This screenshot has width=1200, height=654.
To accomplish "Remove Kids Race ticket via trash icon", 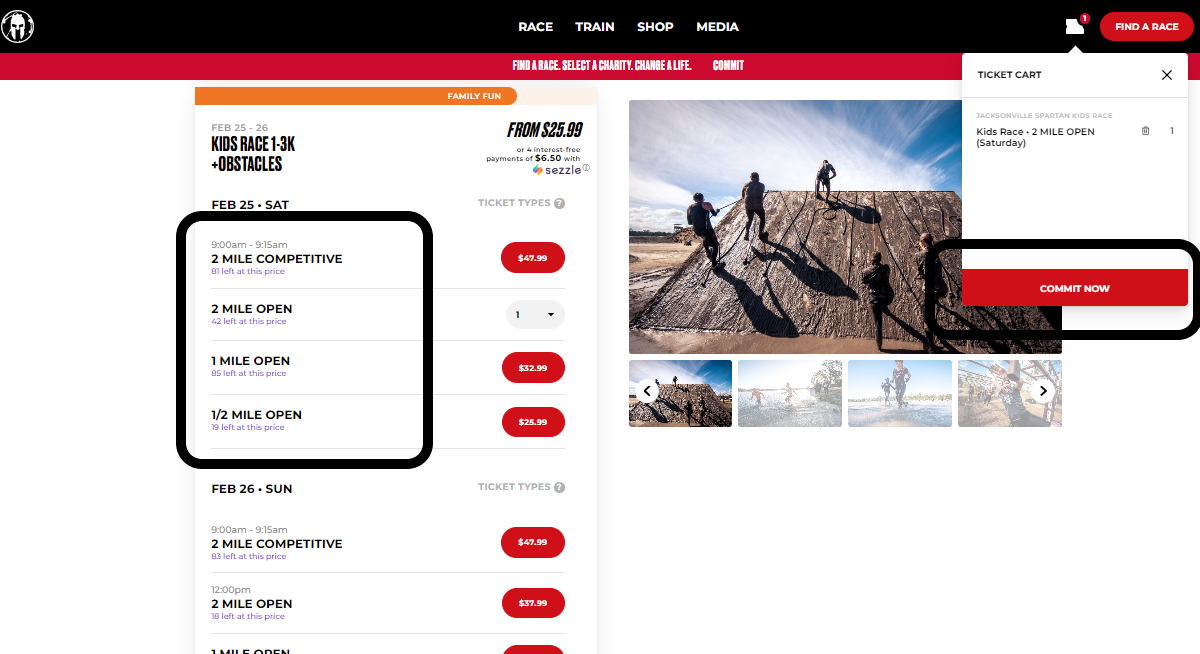I will click(1146, 131).
